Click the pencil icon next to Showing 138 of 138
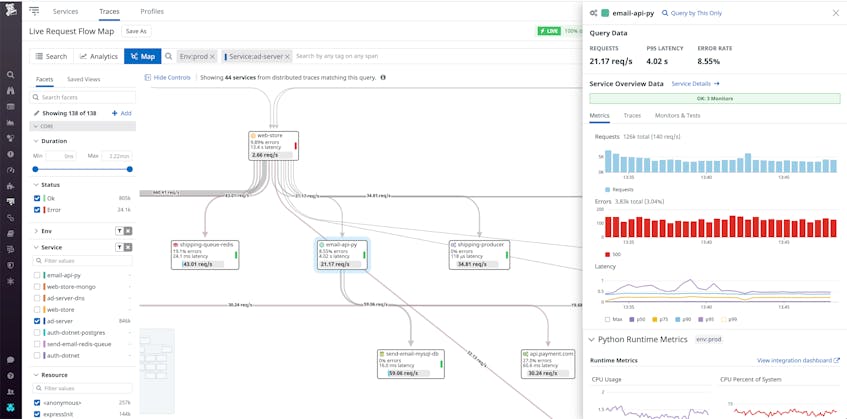This screenshot has height=419, width=847. coord(37,113)
